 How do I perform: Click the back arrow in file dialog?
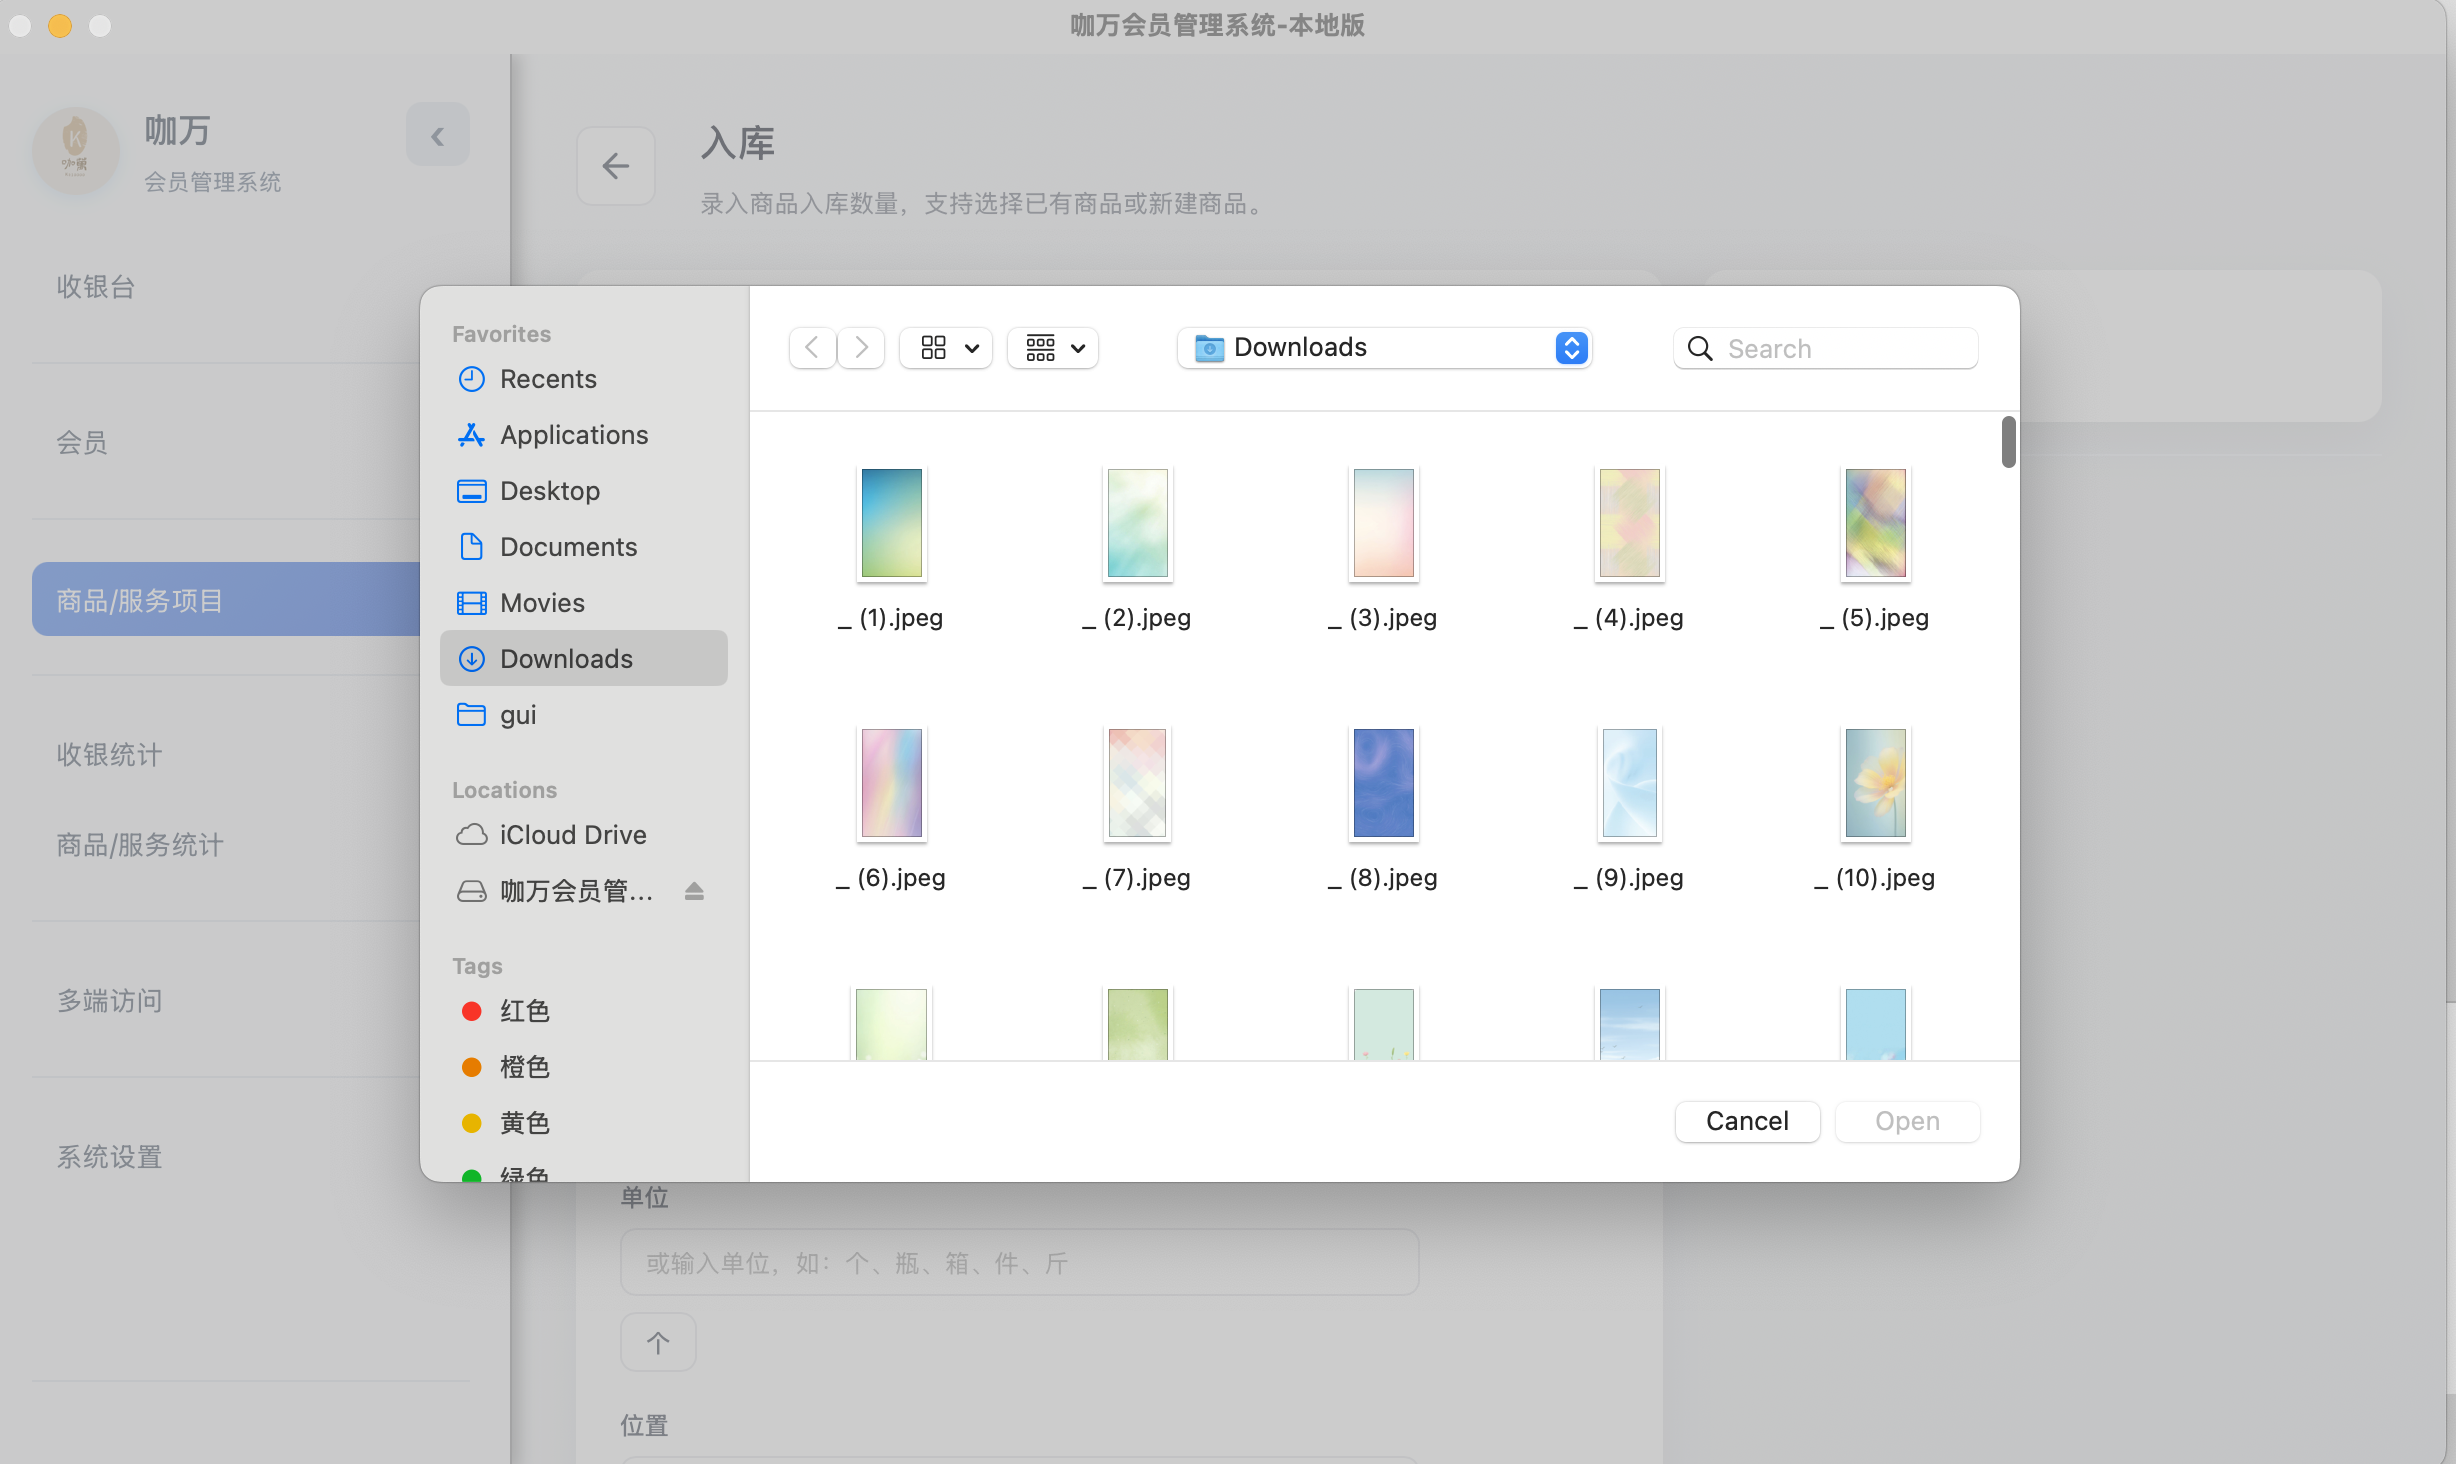(x=812, y=348)
